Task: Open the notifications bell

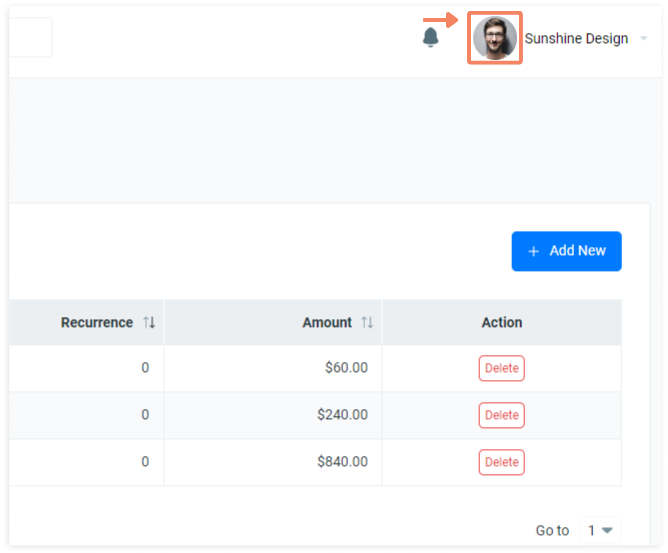Action: pos(430,37)
